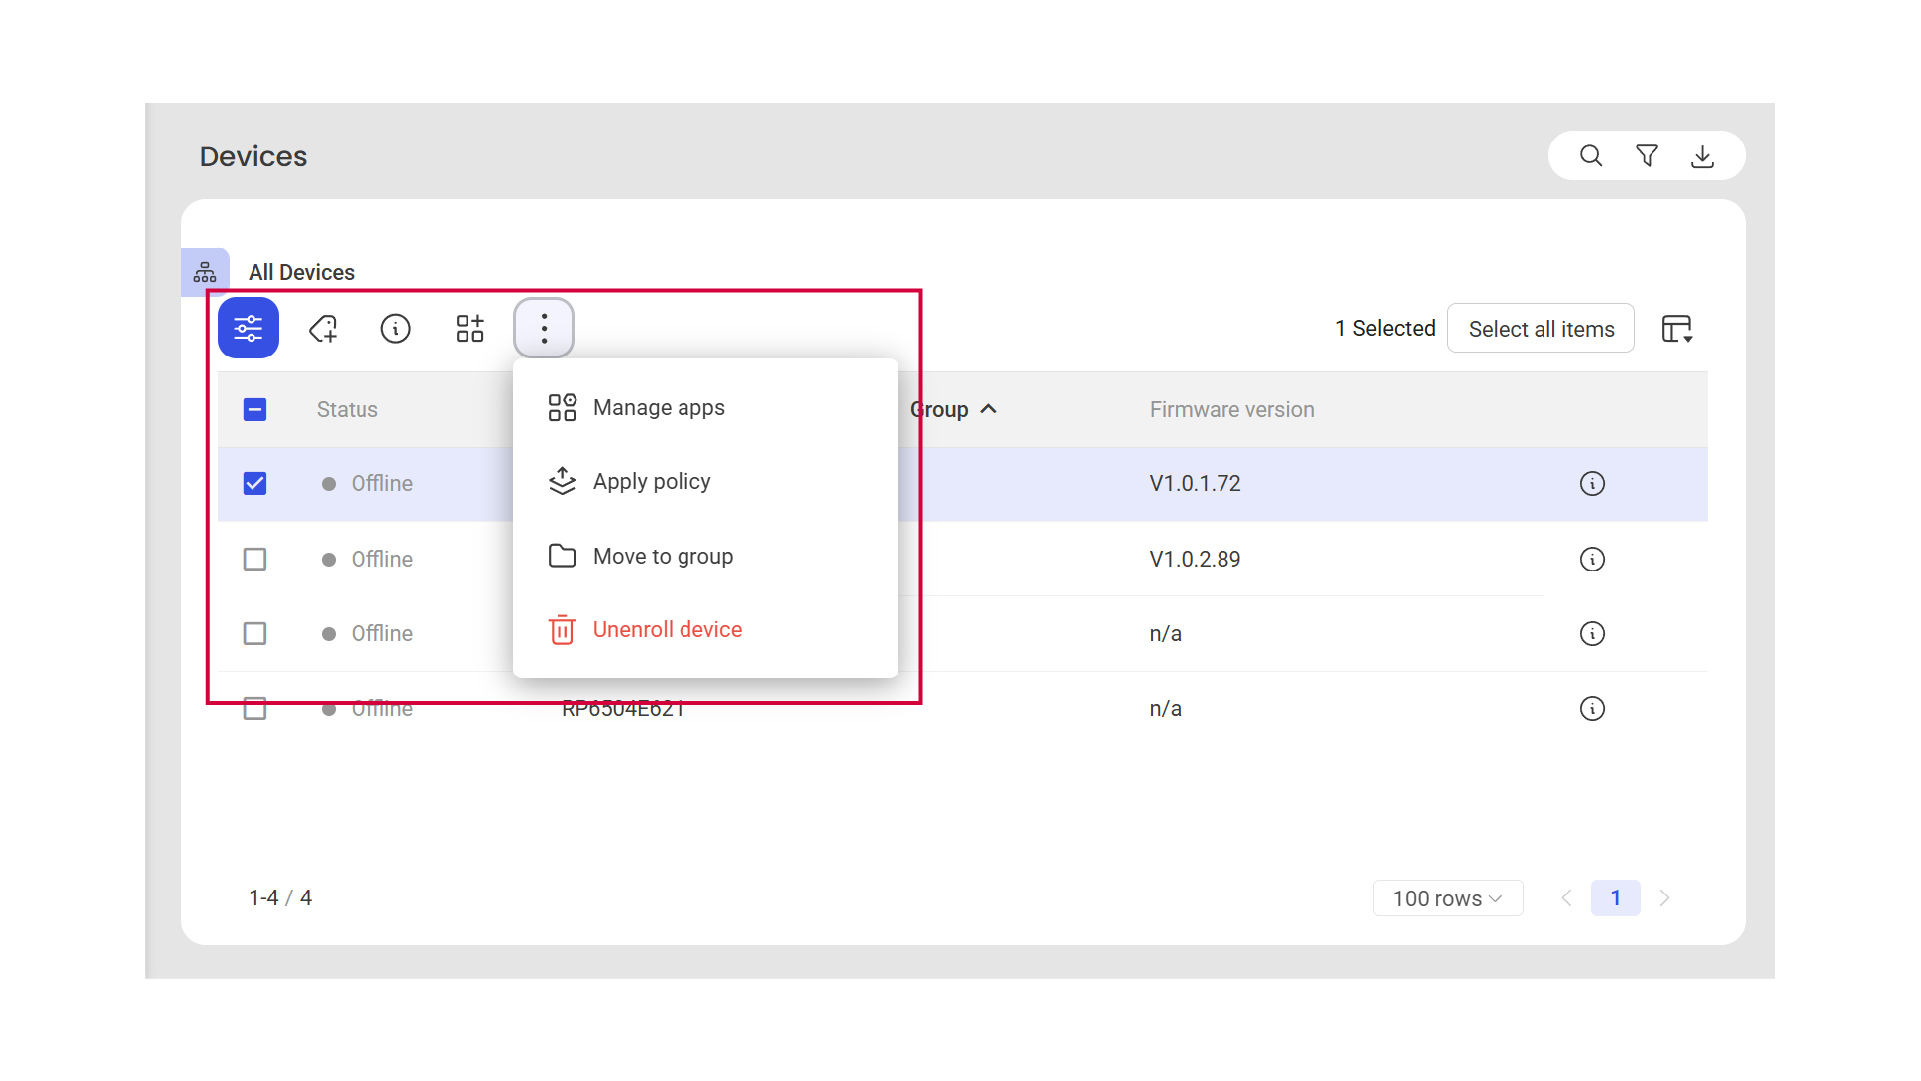Click the blue sliders control icon
The width and height of the screenshot is (1921, 1081).
click(248, 328)
